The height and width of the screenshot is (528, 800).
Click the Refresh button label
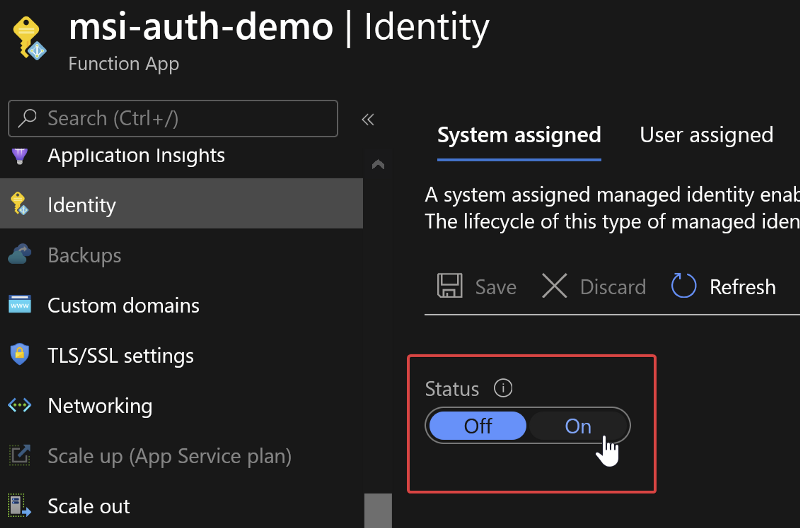tap(742, 286)
